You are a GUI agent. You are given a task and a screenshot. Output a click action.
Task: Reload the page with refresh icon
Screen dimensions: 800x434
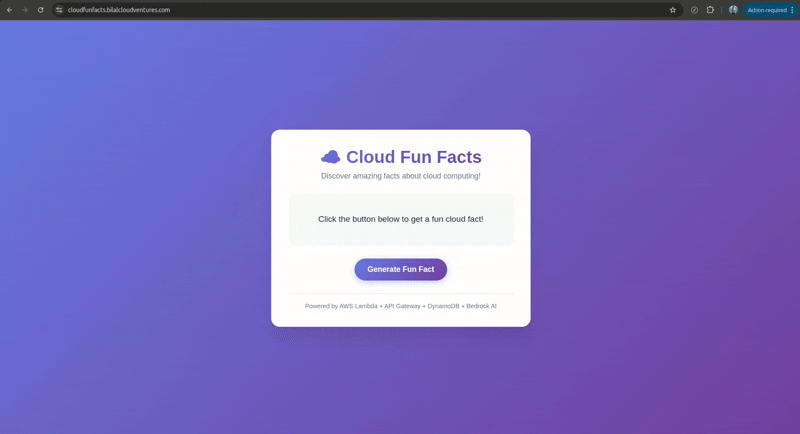click(x=40, y=10)
